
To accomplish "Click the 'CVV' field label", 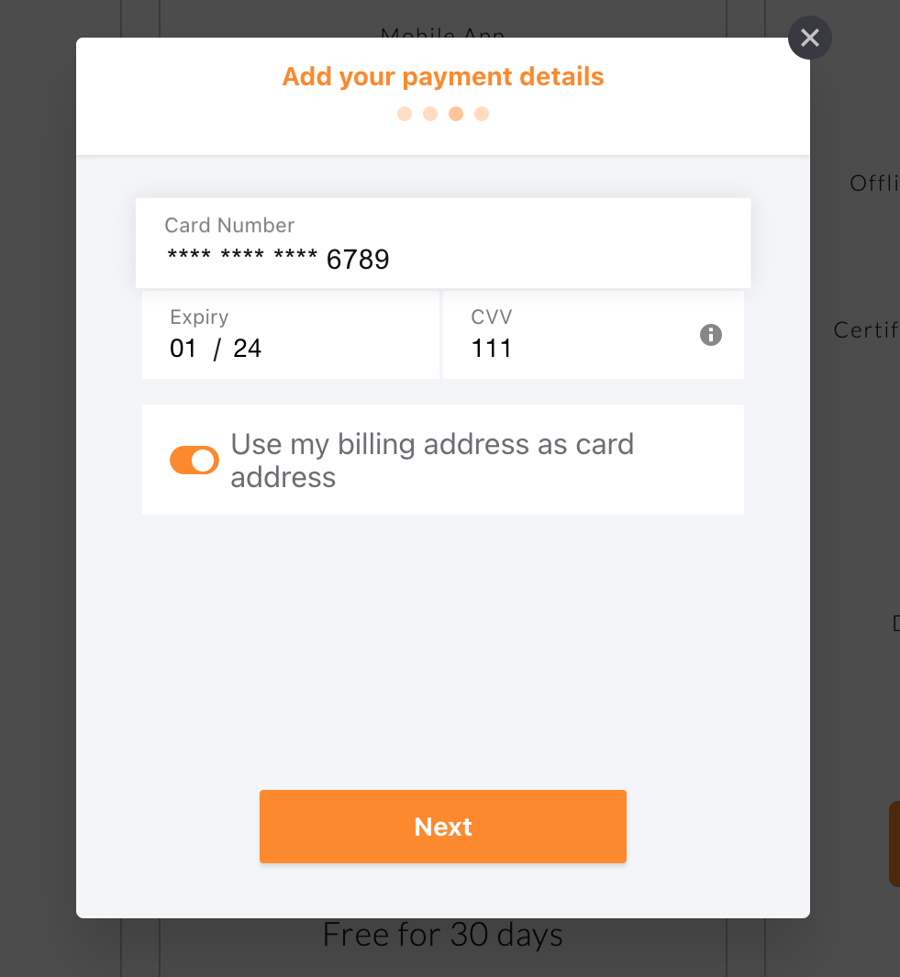I will tap(491, 317).
